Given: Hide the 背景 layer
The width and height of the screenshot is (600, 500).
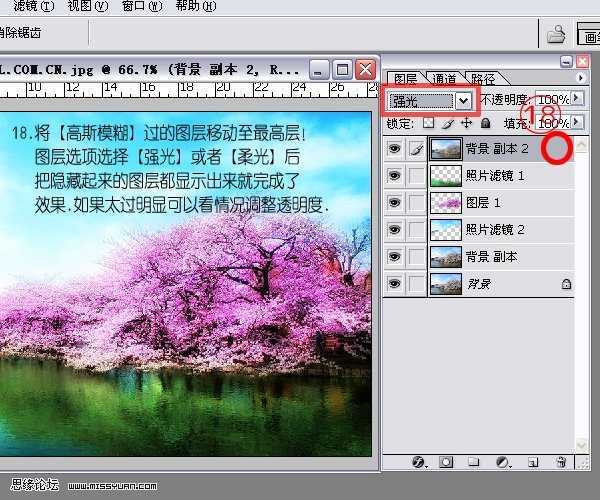Looking at the screenshot, I should (394, 284).
